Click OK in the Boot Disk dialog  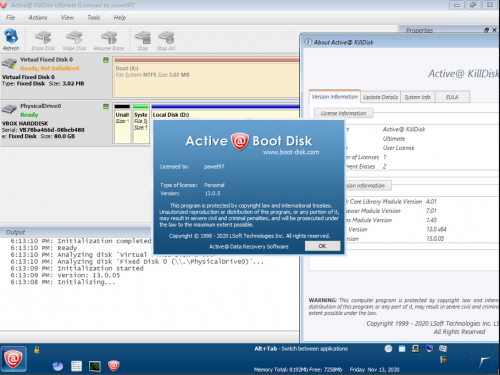pos(322,246)
